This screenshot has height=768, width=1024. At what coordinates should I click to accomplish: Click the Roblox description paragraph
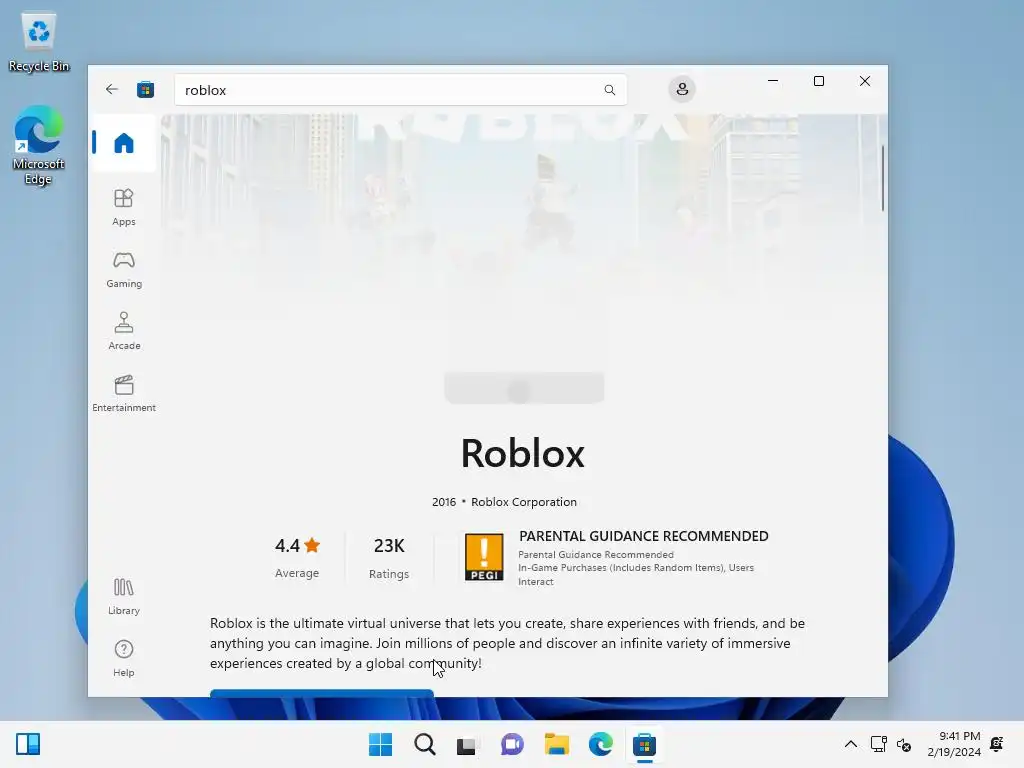507,643
